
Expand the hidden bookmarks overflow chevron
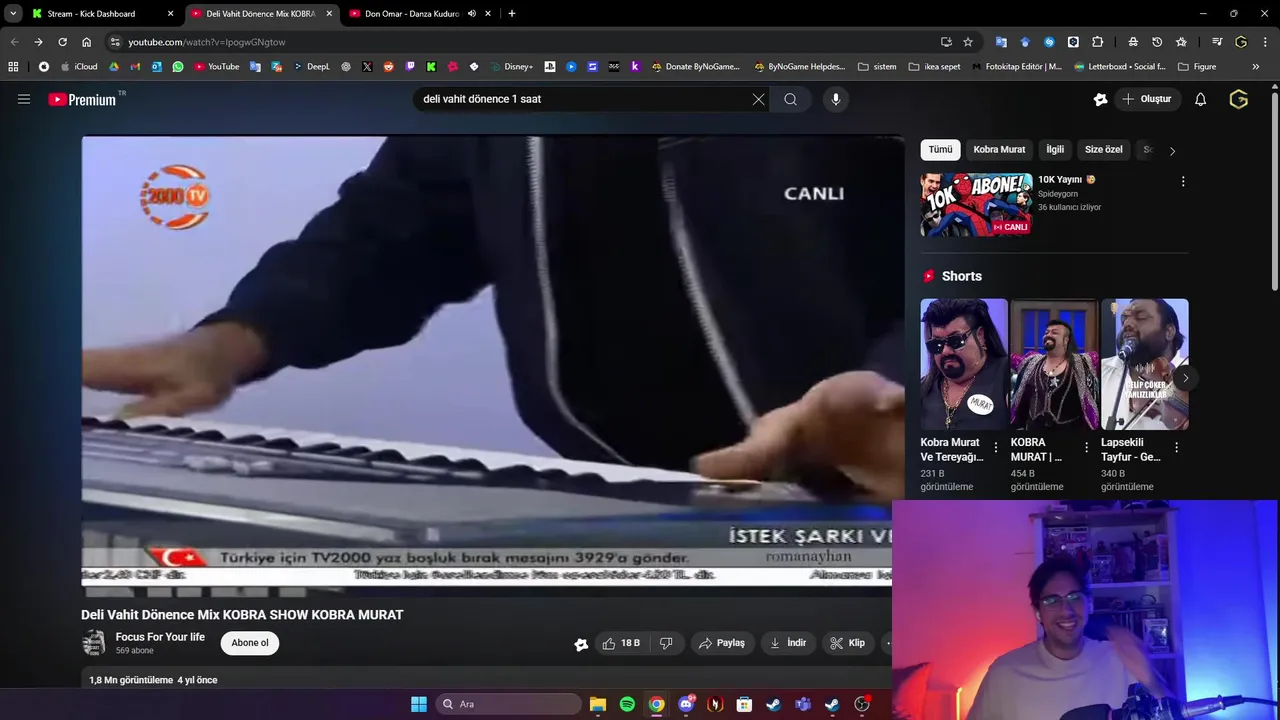tap(1255, 67)
